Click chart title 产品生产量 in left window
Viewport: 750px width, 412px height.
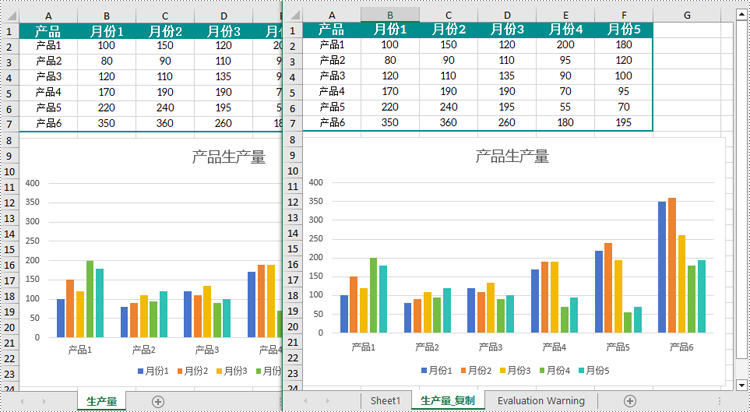(229, 156)
